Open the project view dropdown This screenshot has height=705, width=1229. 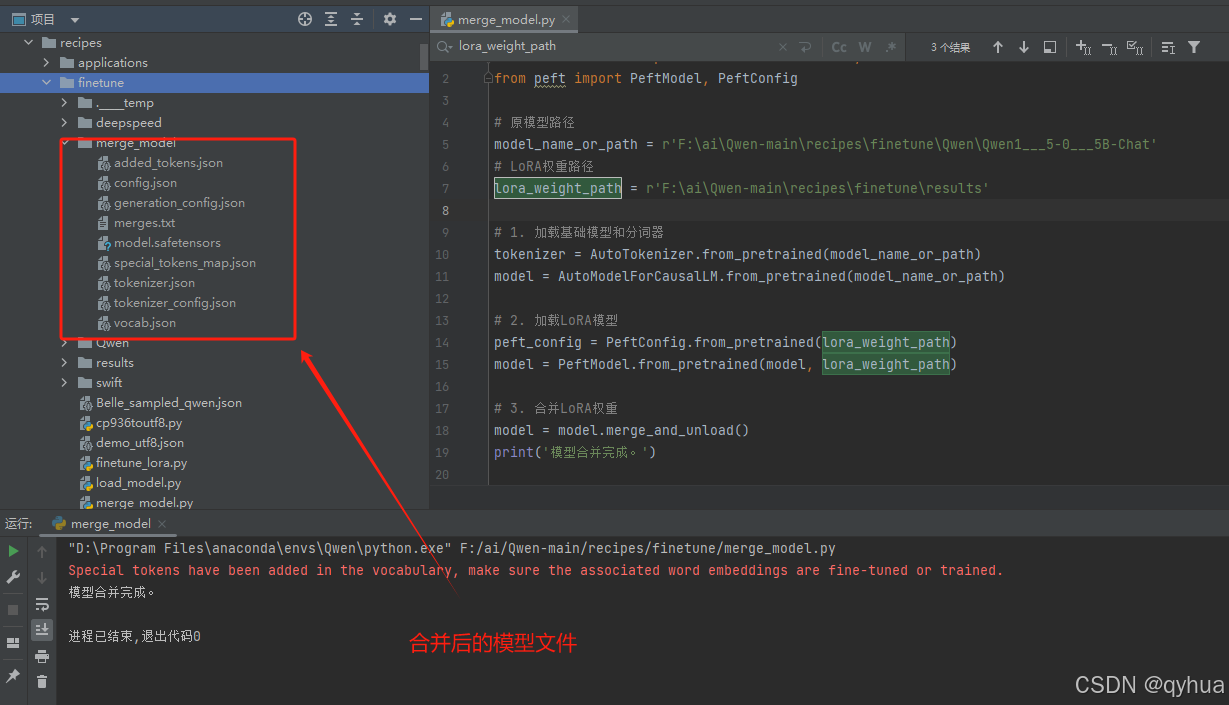point(75,19)
